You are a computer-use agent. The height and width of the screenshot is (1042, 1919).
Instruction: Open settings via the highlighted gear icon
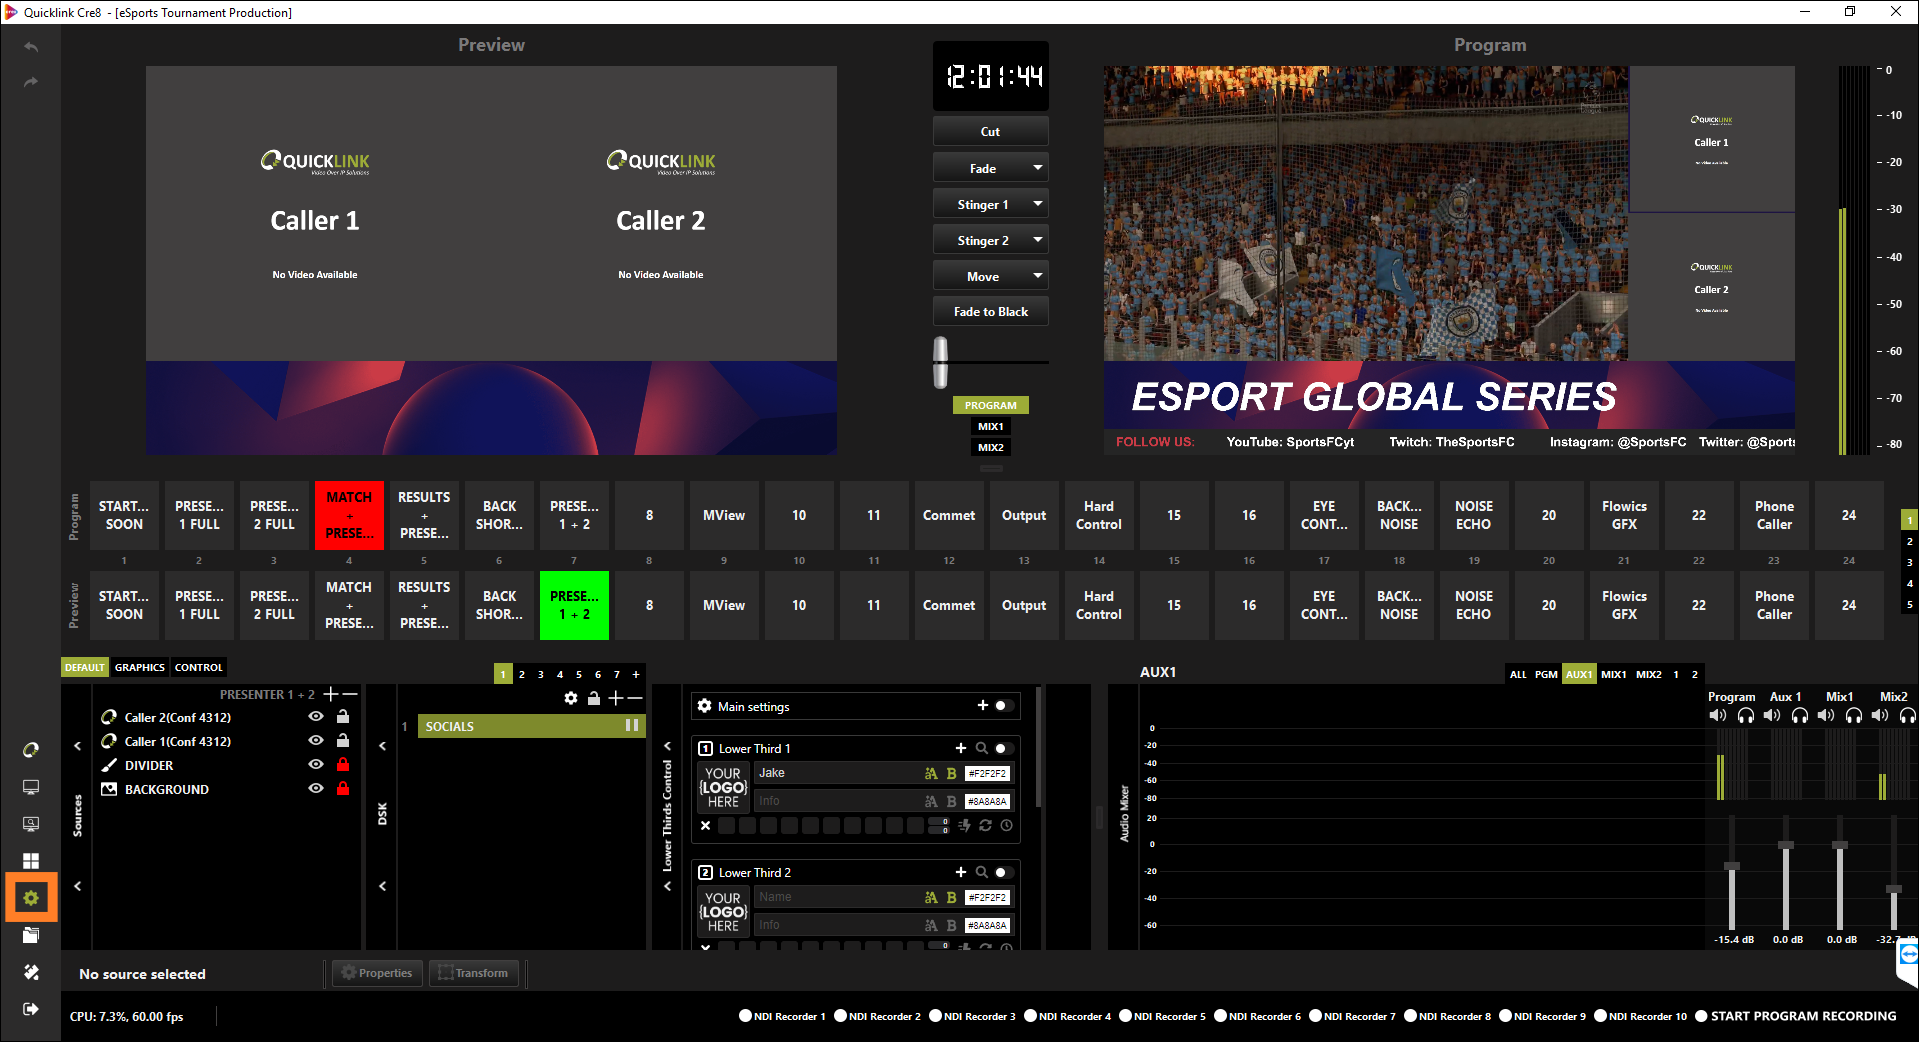click(x=31, y=898)
